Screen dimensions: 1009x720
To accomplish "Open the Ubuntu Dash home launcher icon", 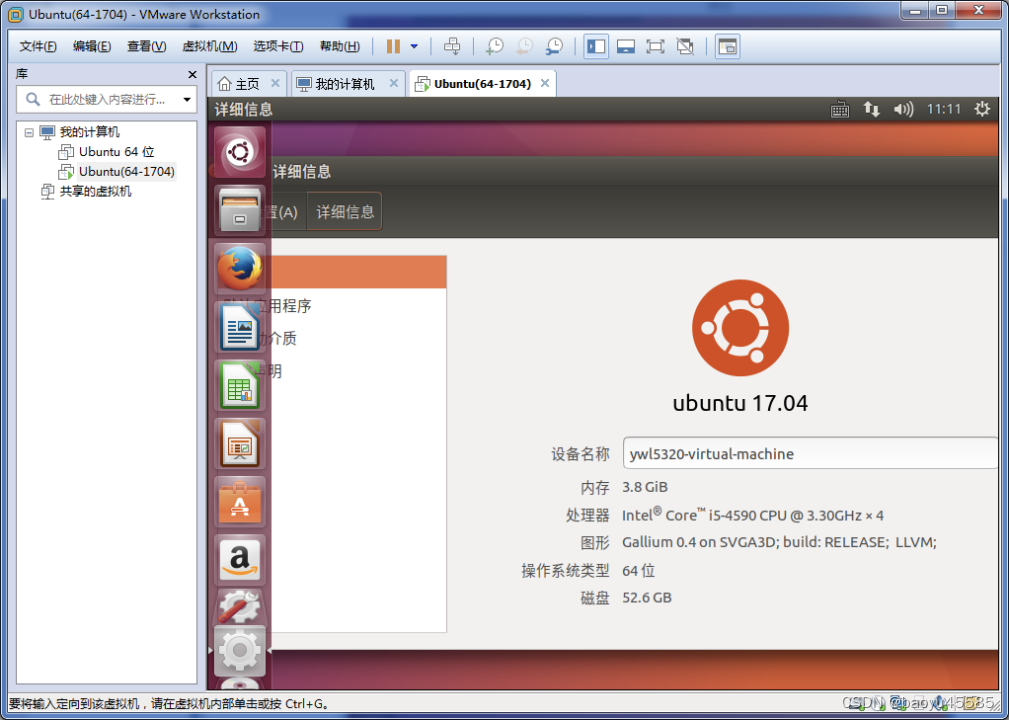I will click(239, 152).
